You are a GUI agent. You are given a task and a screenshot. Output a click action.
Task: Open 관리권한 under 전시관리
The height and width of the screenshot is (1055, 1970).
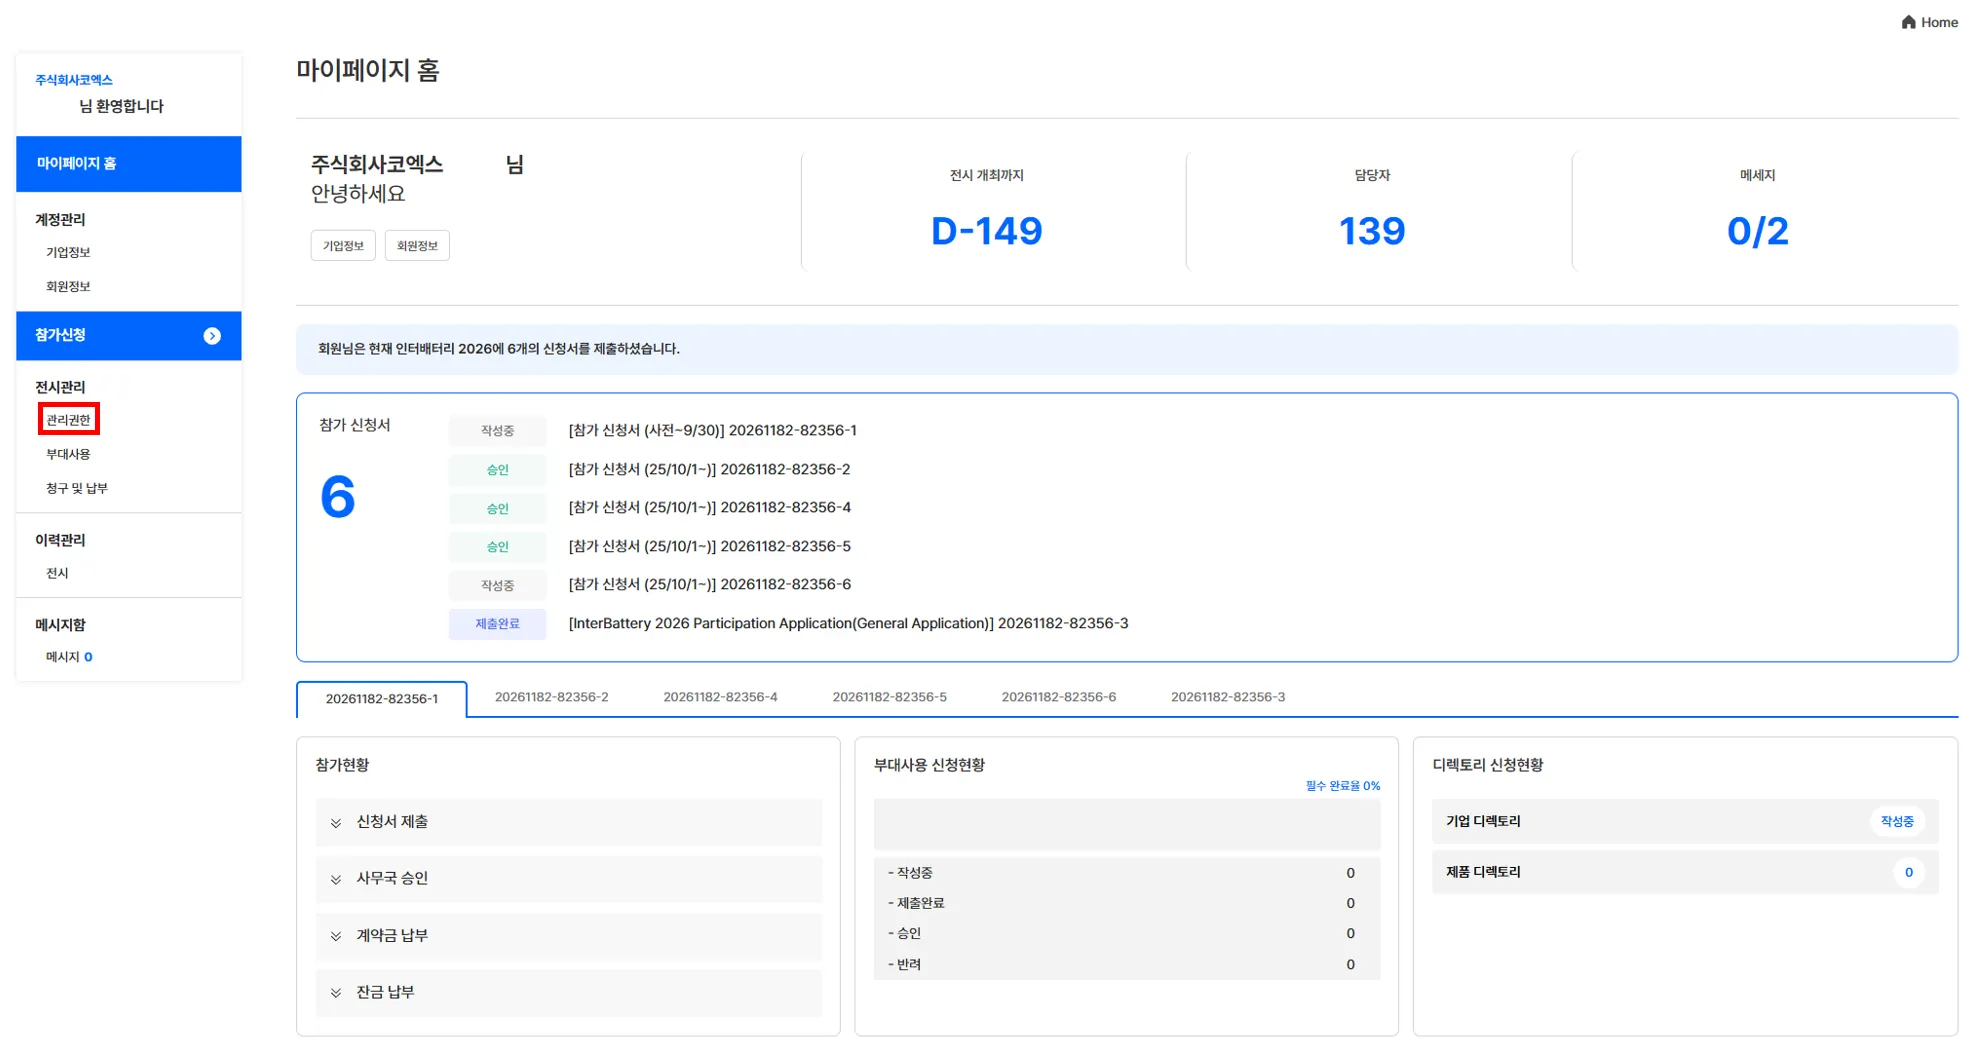click(68, 420)
